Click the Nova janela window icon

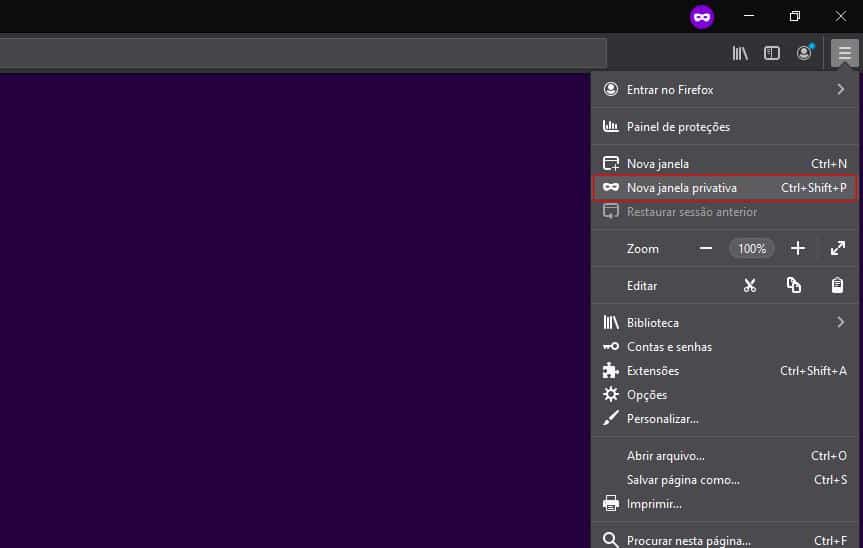coord(610,163)
